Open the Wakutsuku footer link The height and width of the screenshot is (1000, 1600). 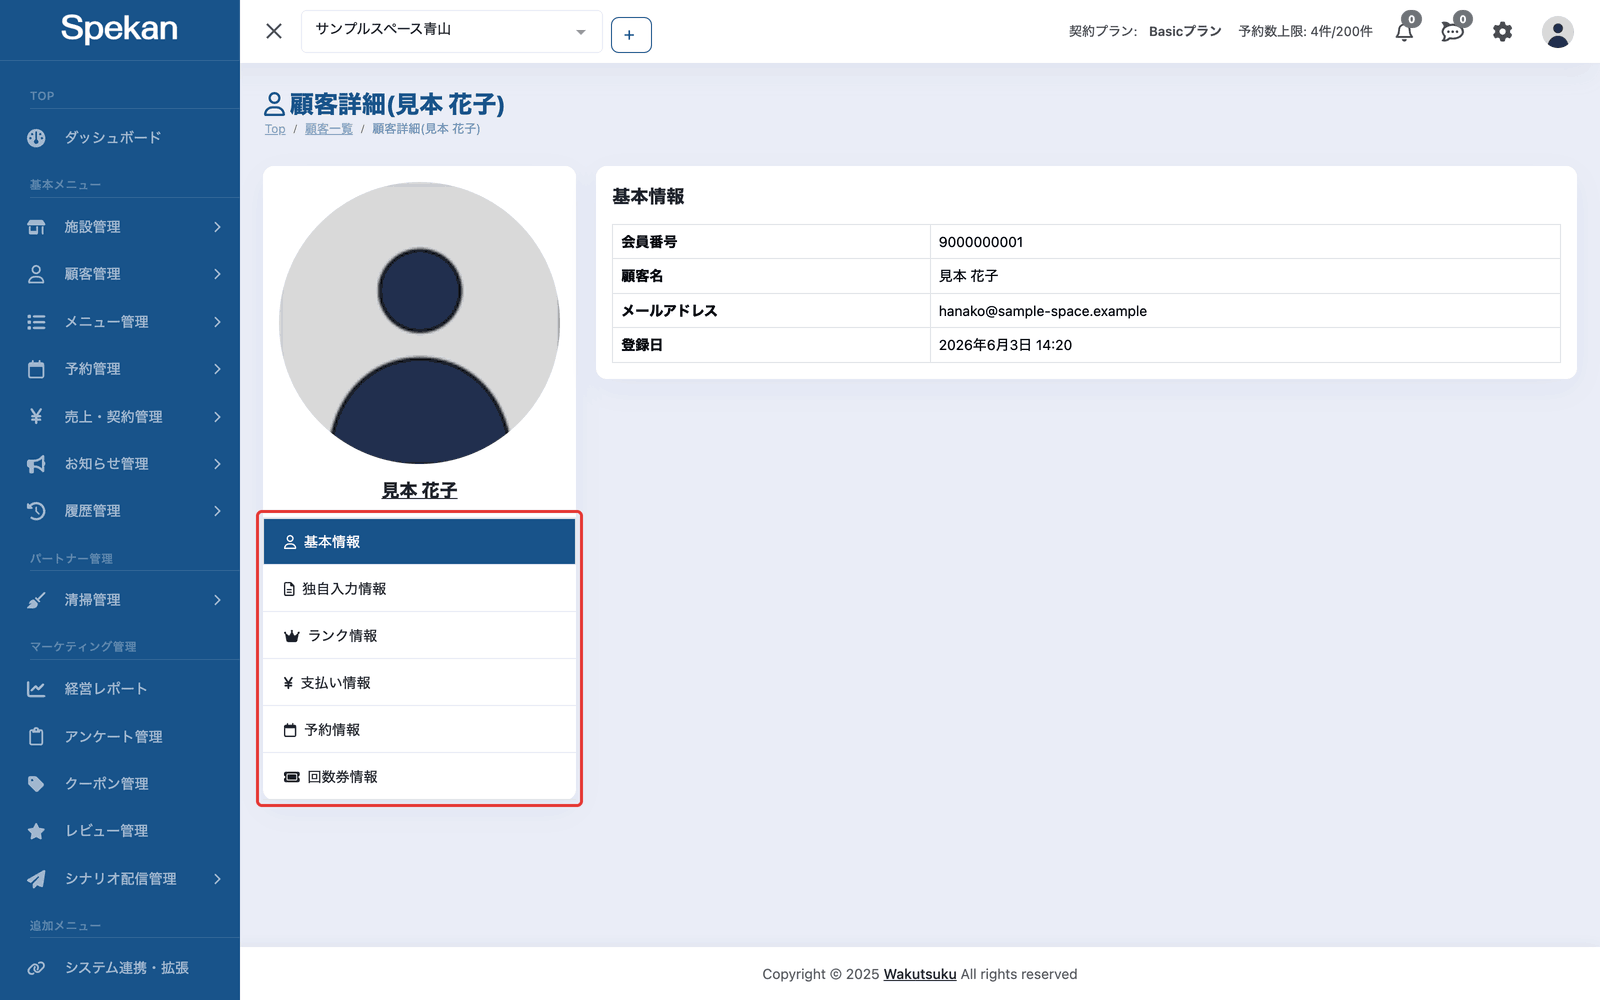(x=920, y=974)
